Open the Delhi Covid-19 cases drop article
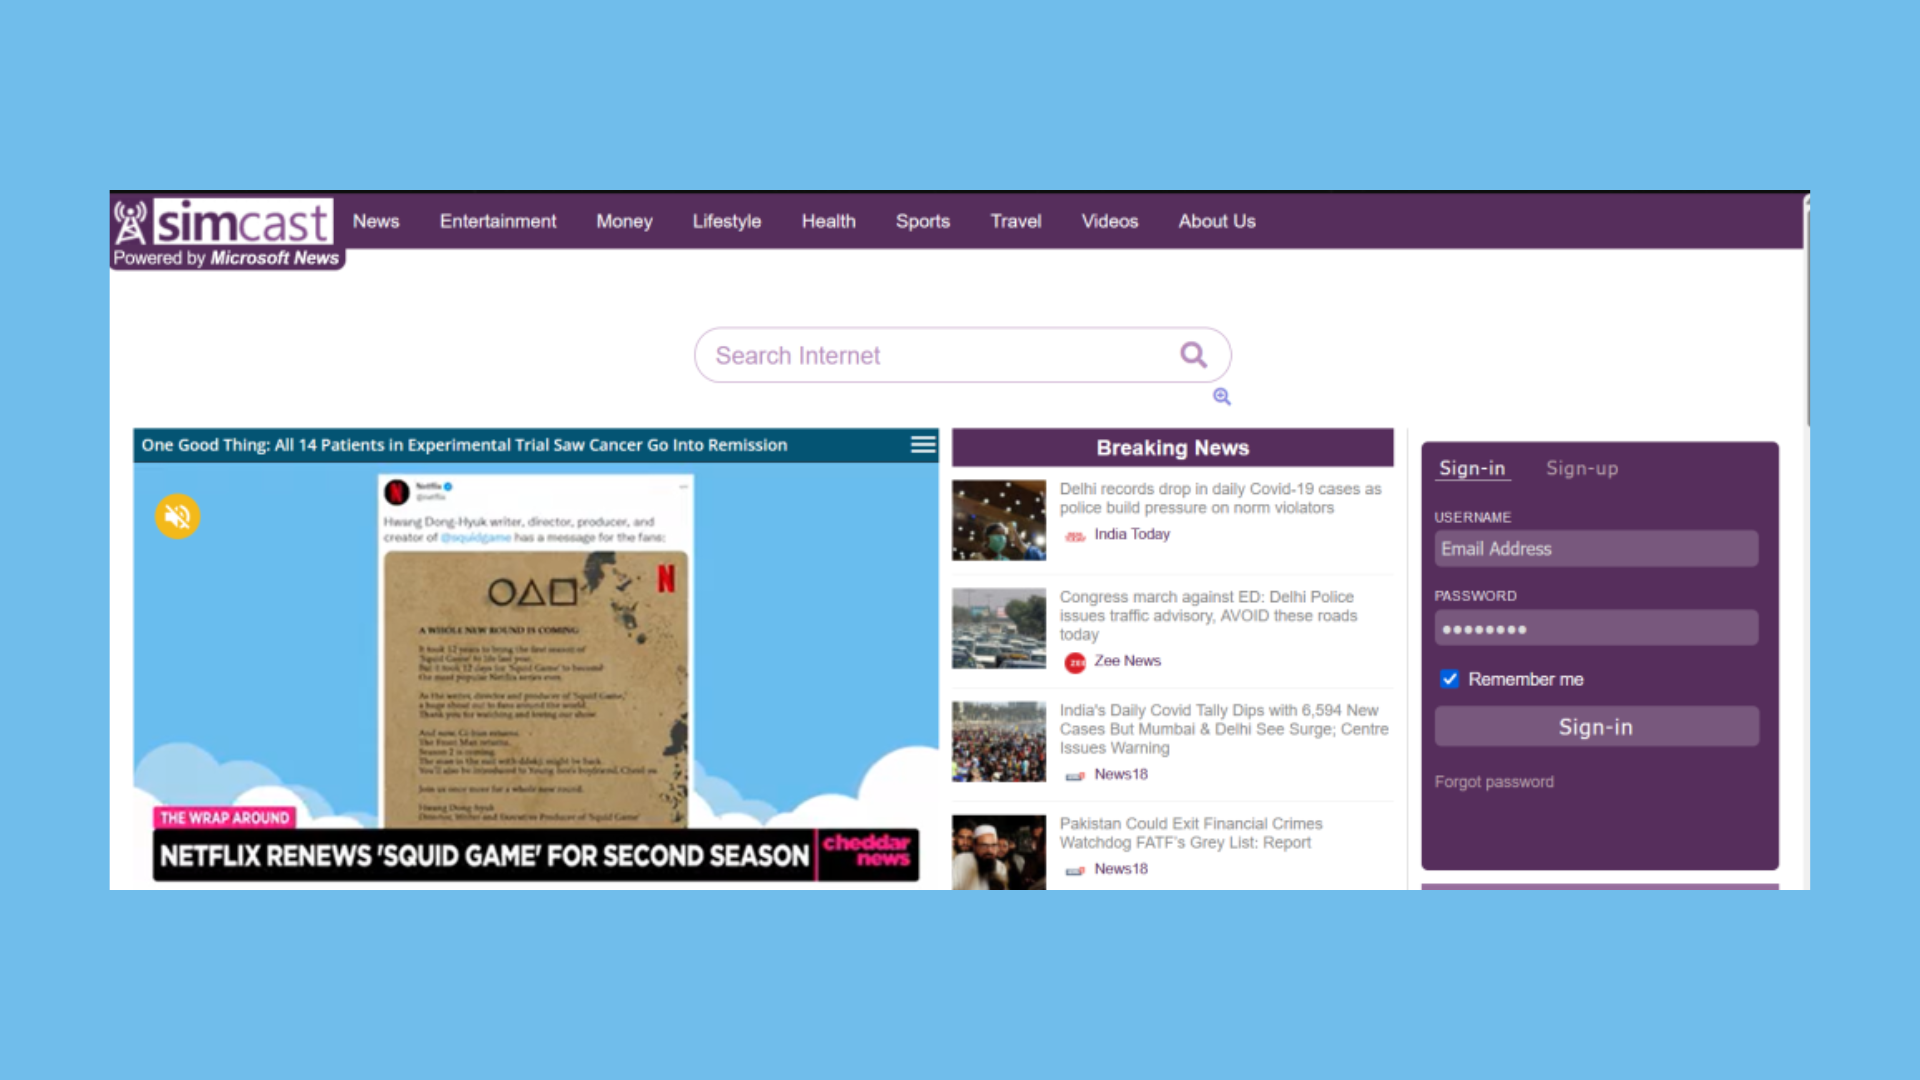This screenshot has height=1080, width=1920. click(x=1220, y=498)
